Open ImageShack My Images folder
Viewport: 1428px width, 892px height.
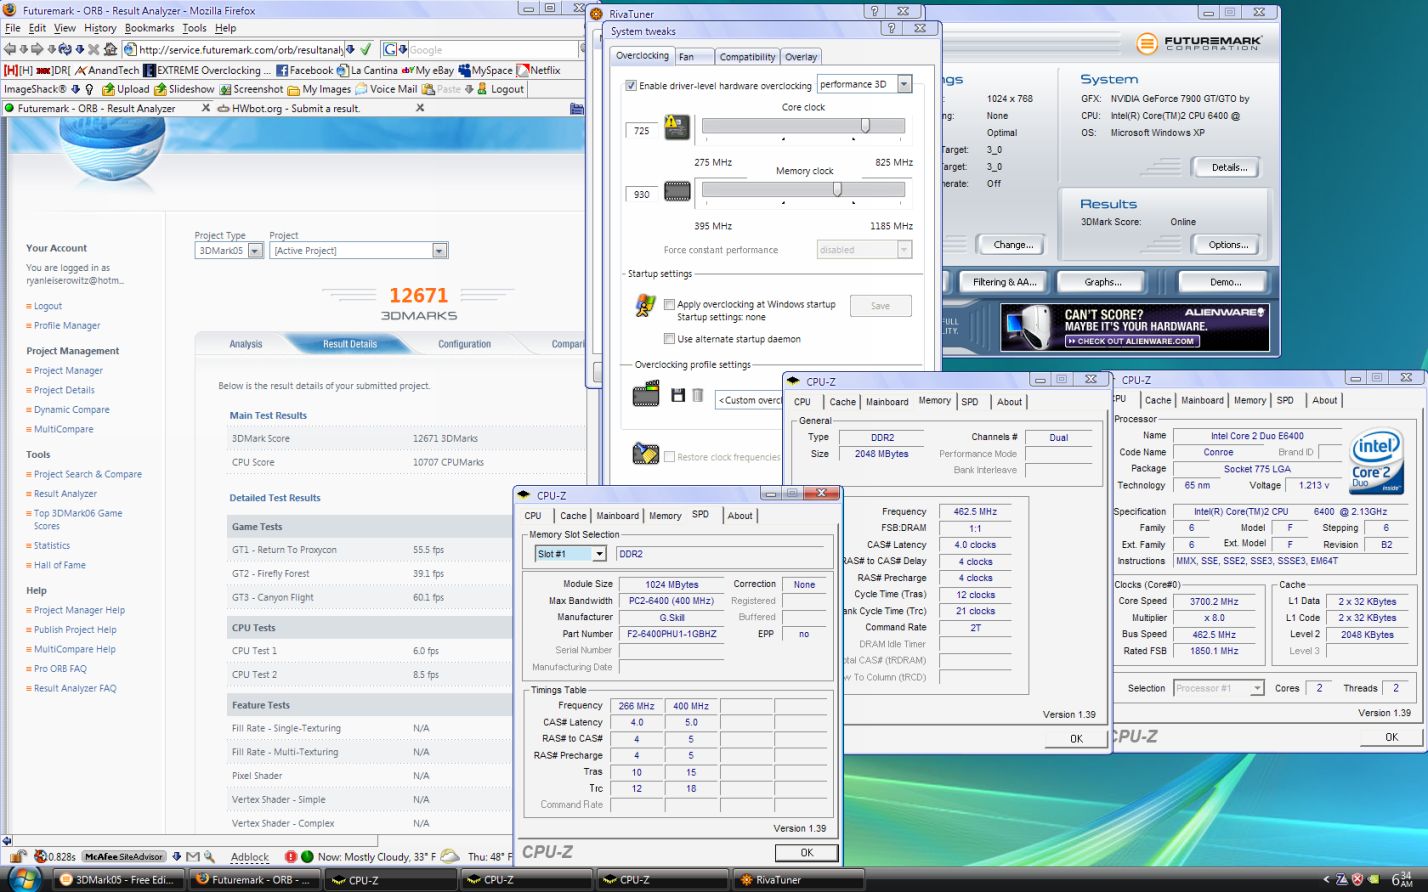(x=319, y=89)
